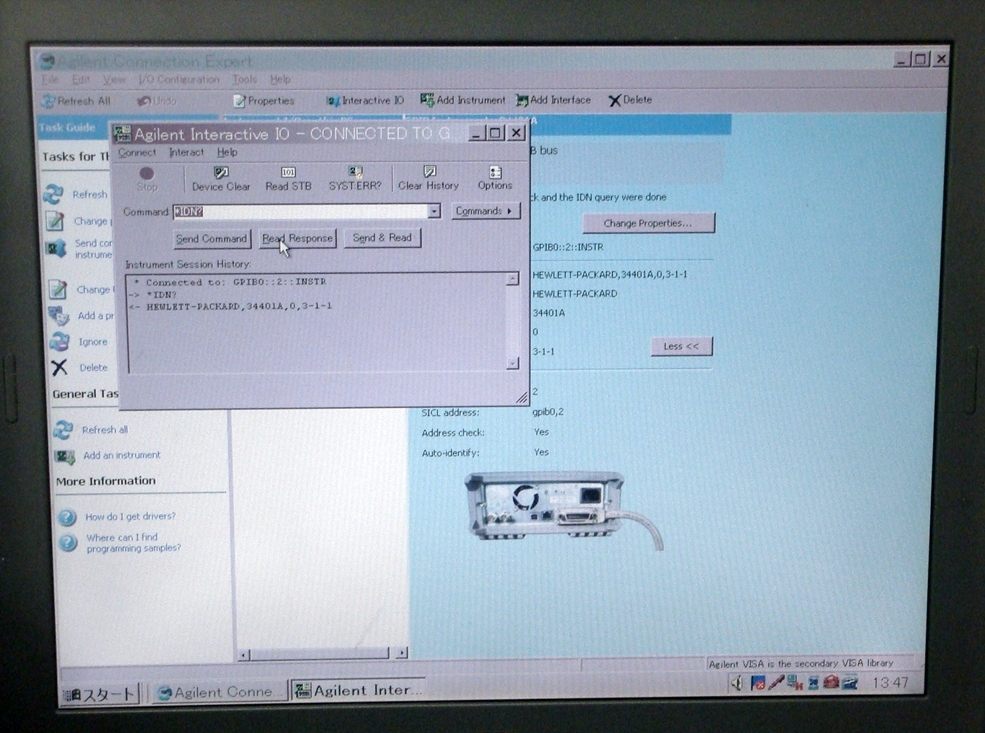
Task: Click the Delete task with the X icon
Action: [x=79, y=367]
